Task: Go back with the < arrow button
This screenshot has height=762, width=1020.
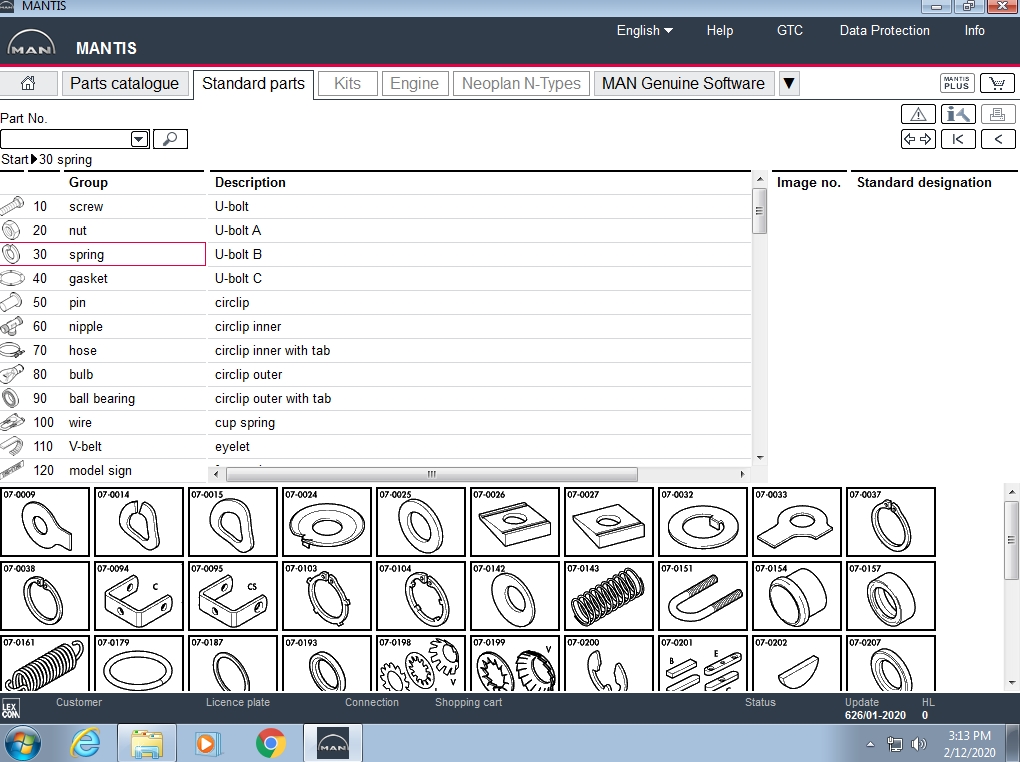Action: point(998,139)
